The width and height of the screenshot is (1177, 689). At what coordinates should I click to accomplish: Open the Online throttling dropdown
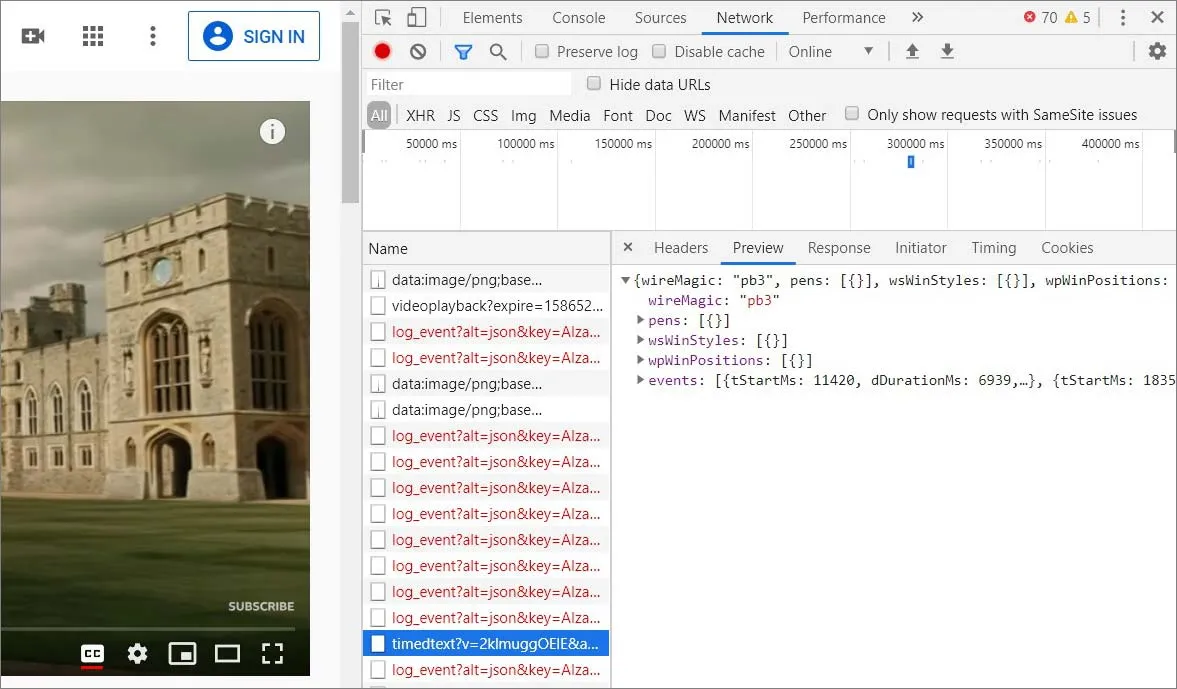point(832,51)
